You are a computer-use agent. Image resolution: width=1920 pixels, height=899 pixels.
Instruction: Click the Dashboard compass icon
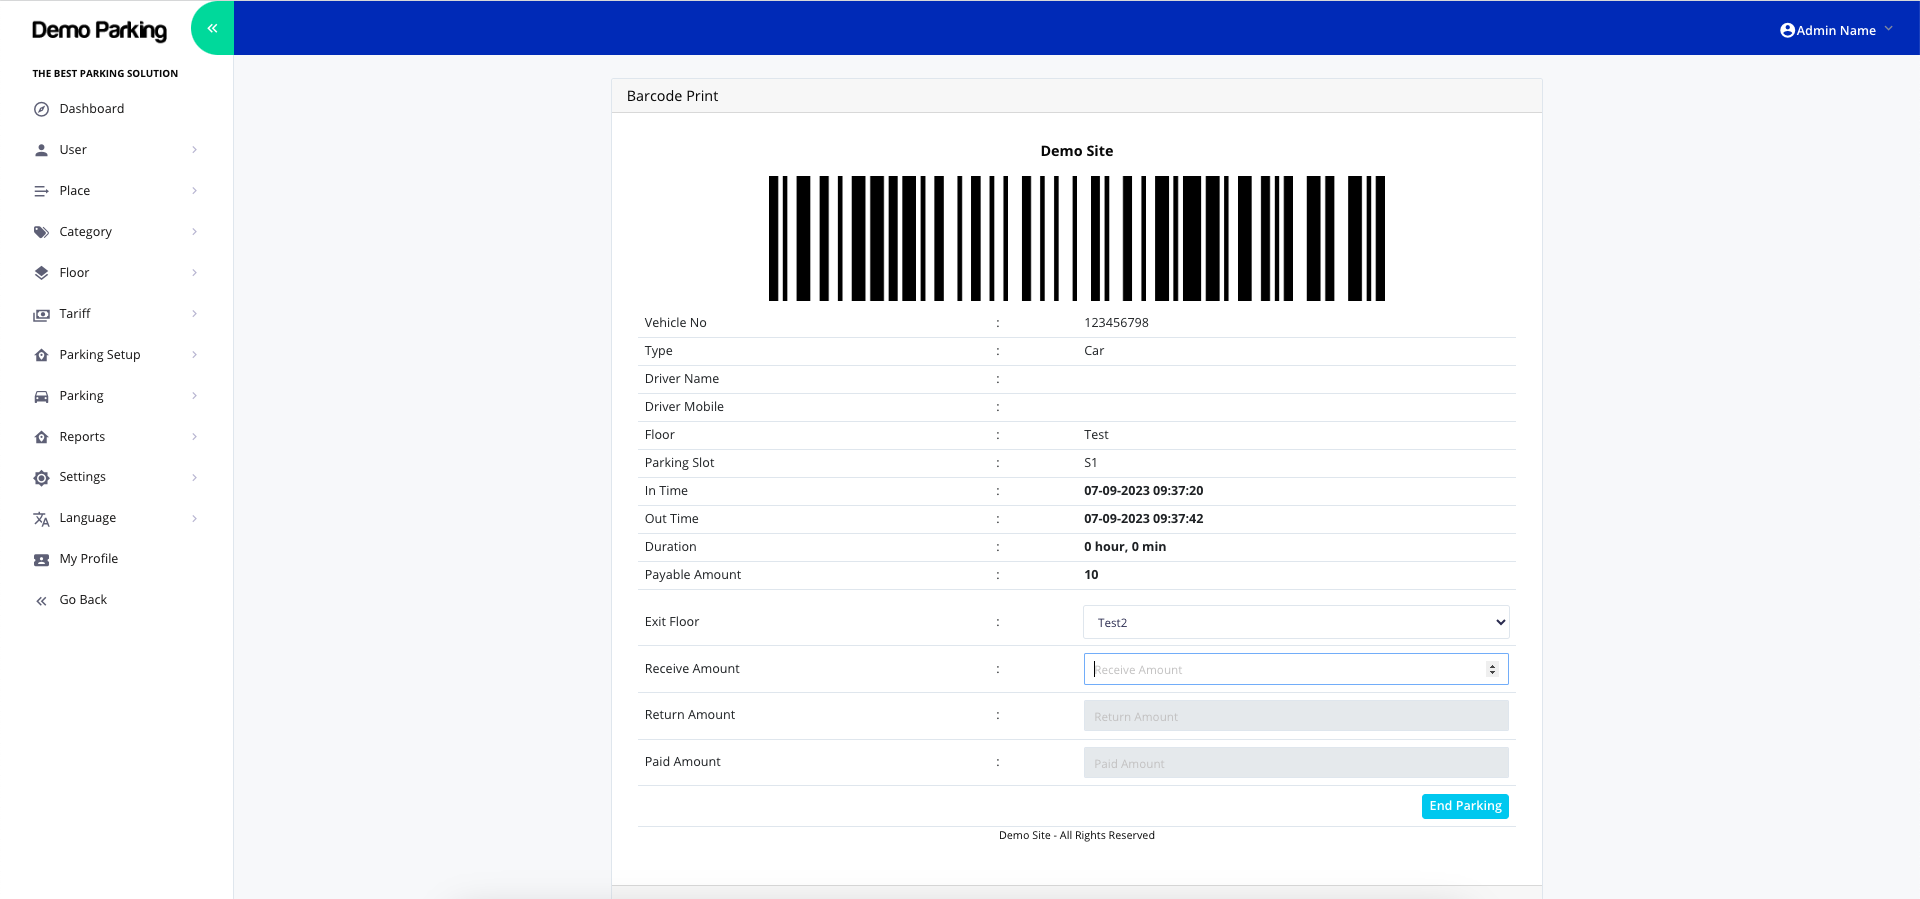tap(41, 109)
